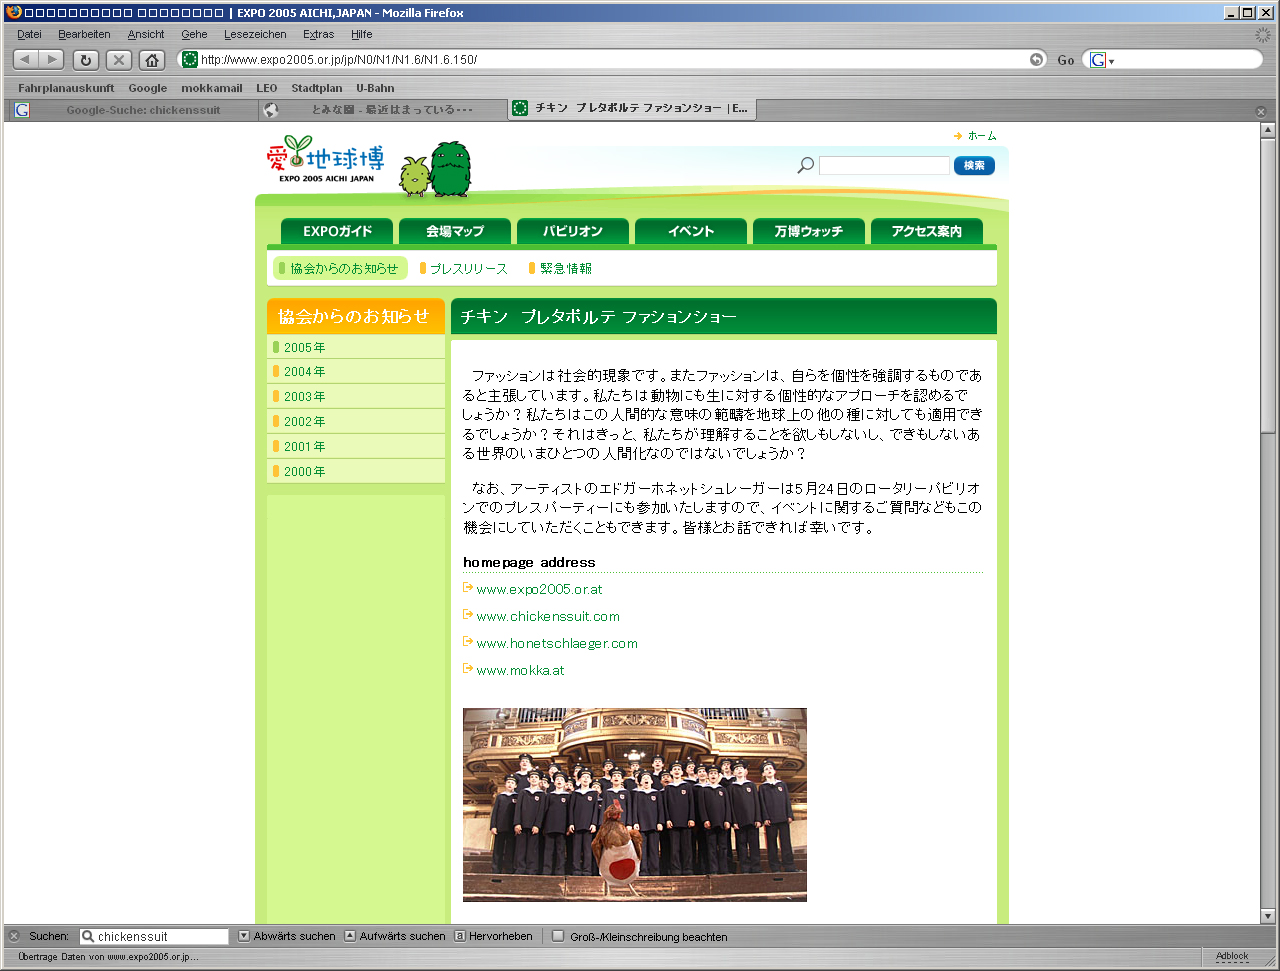This screenshot has height=971, width=1280.
Task: Click the round Go arrow in the address bar
Action: point(1036,60)
